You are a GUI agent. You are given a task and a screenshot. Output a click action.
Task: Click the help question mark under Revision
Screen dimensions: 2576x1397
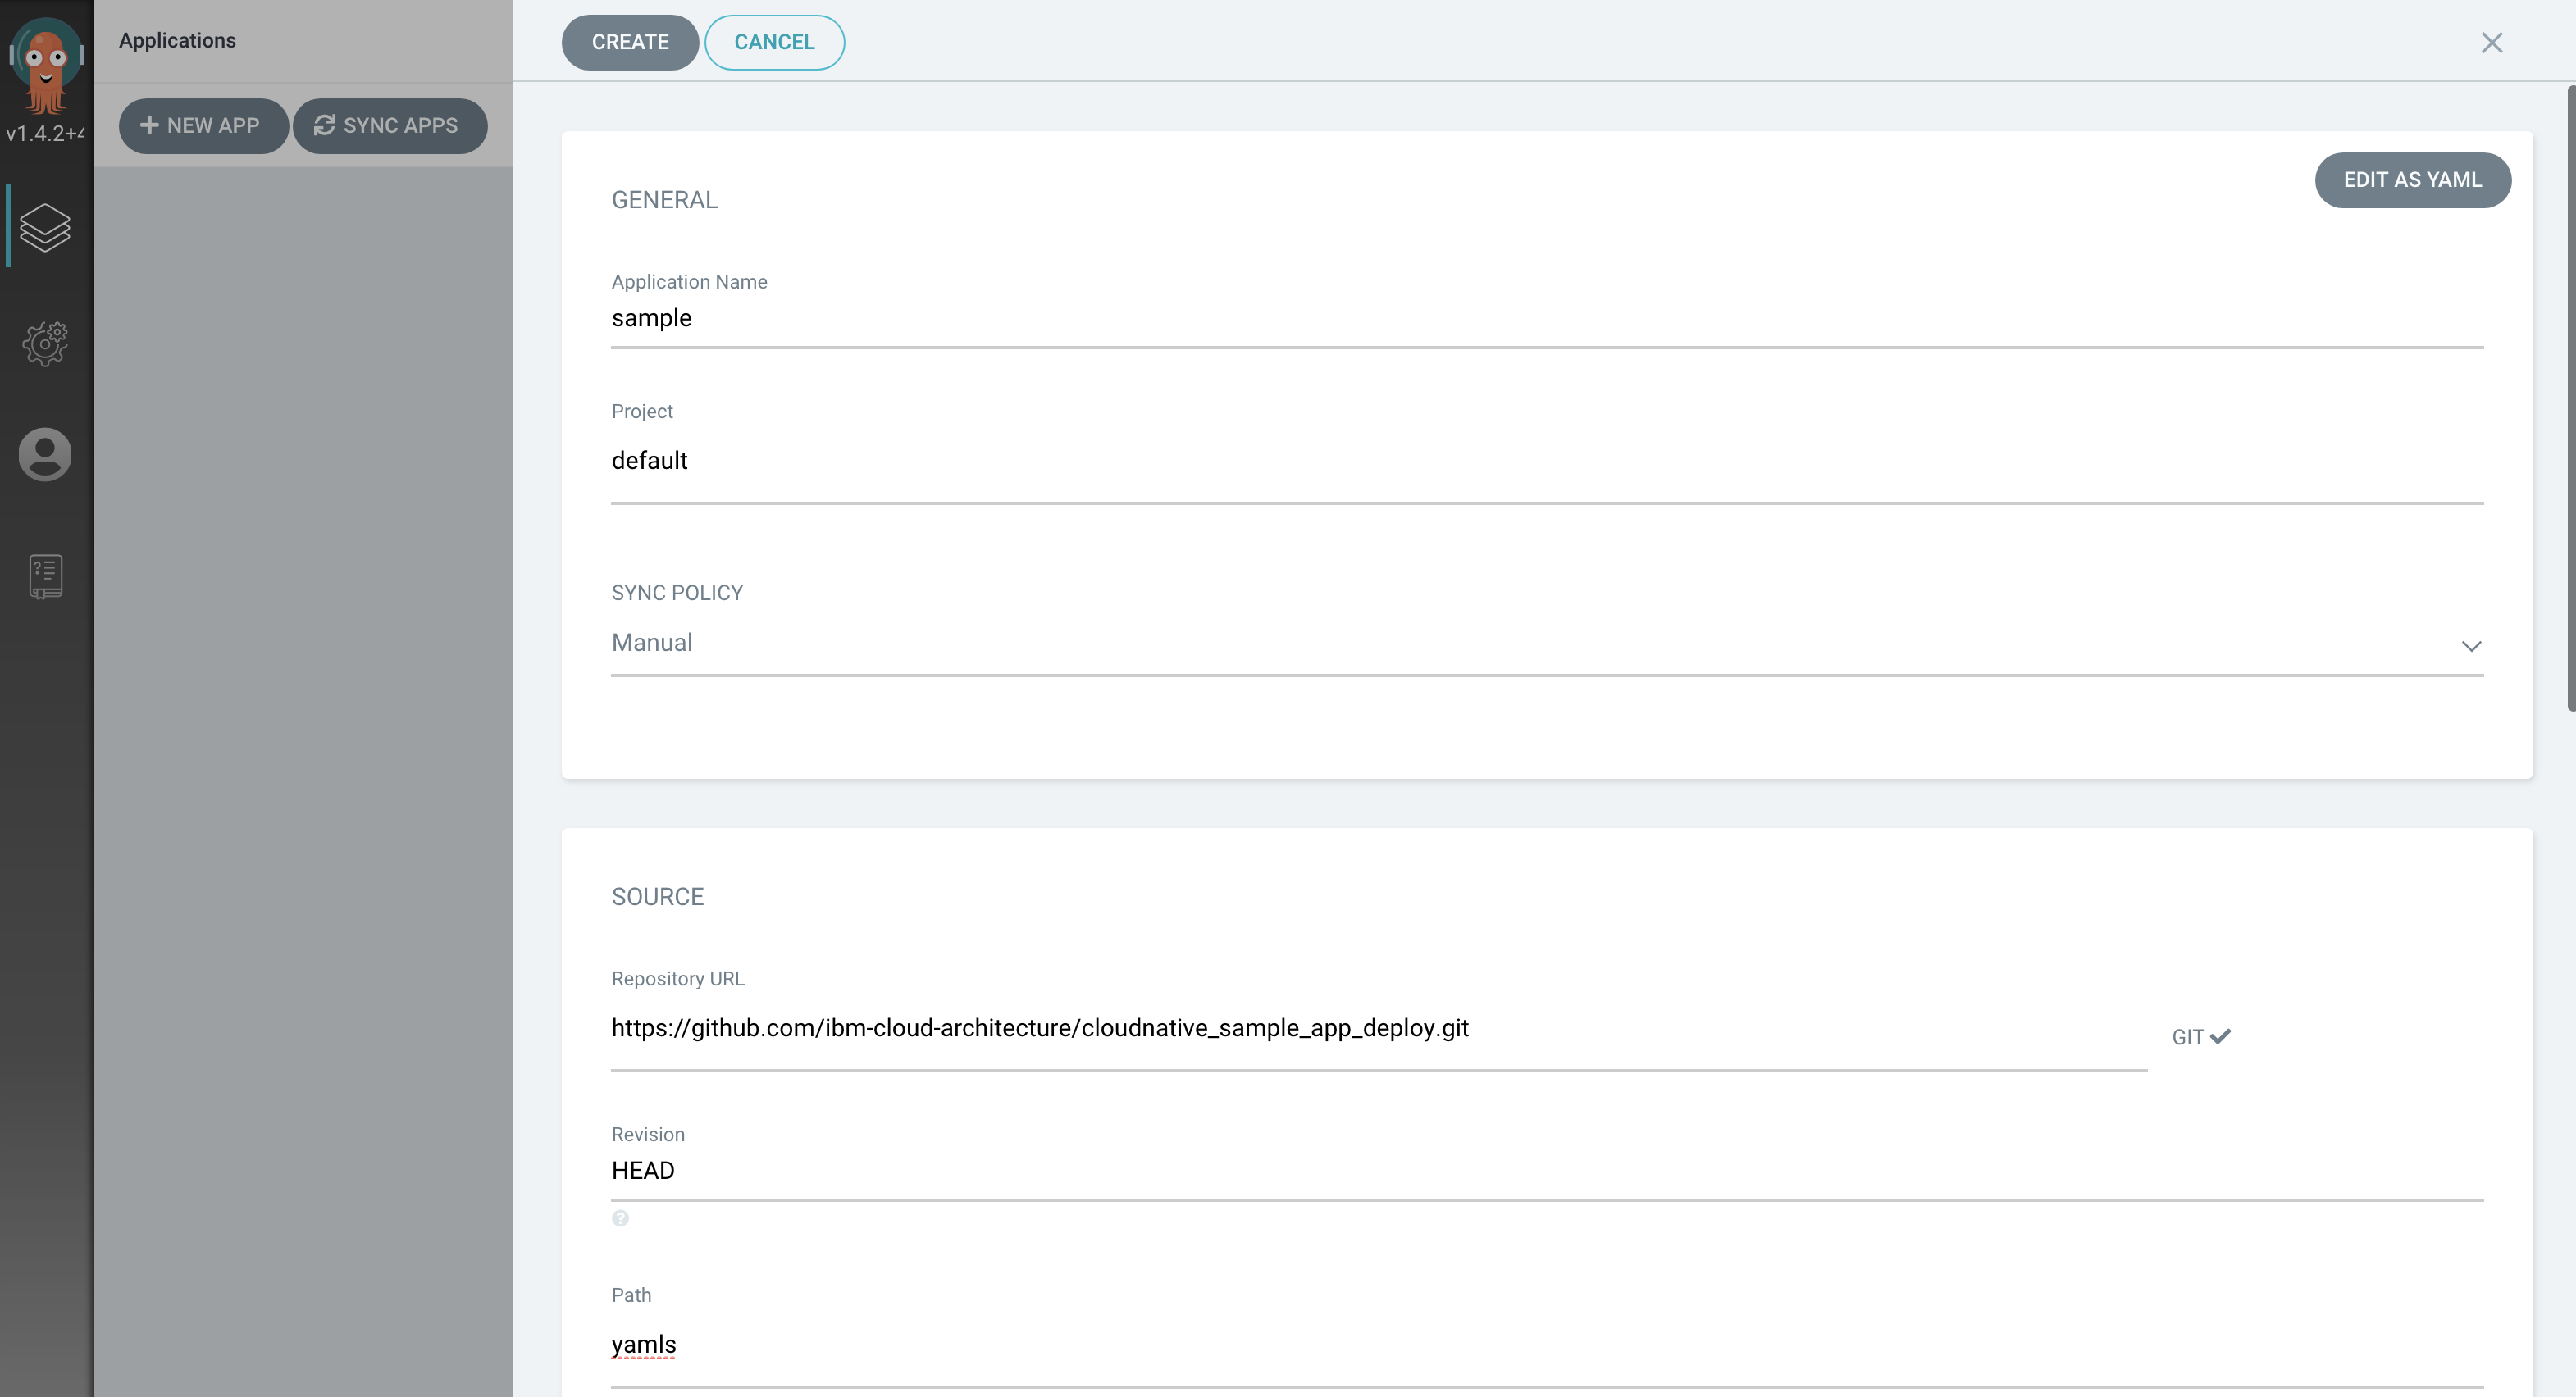point(620,1218)
